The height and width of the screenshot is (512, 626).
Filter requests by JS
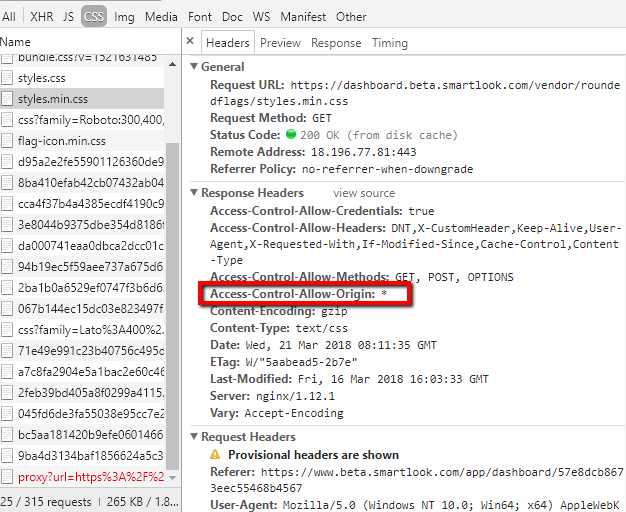tap(68, 17)
